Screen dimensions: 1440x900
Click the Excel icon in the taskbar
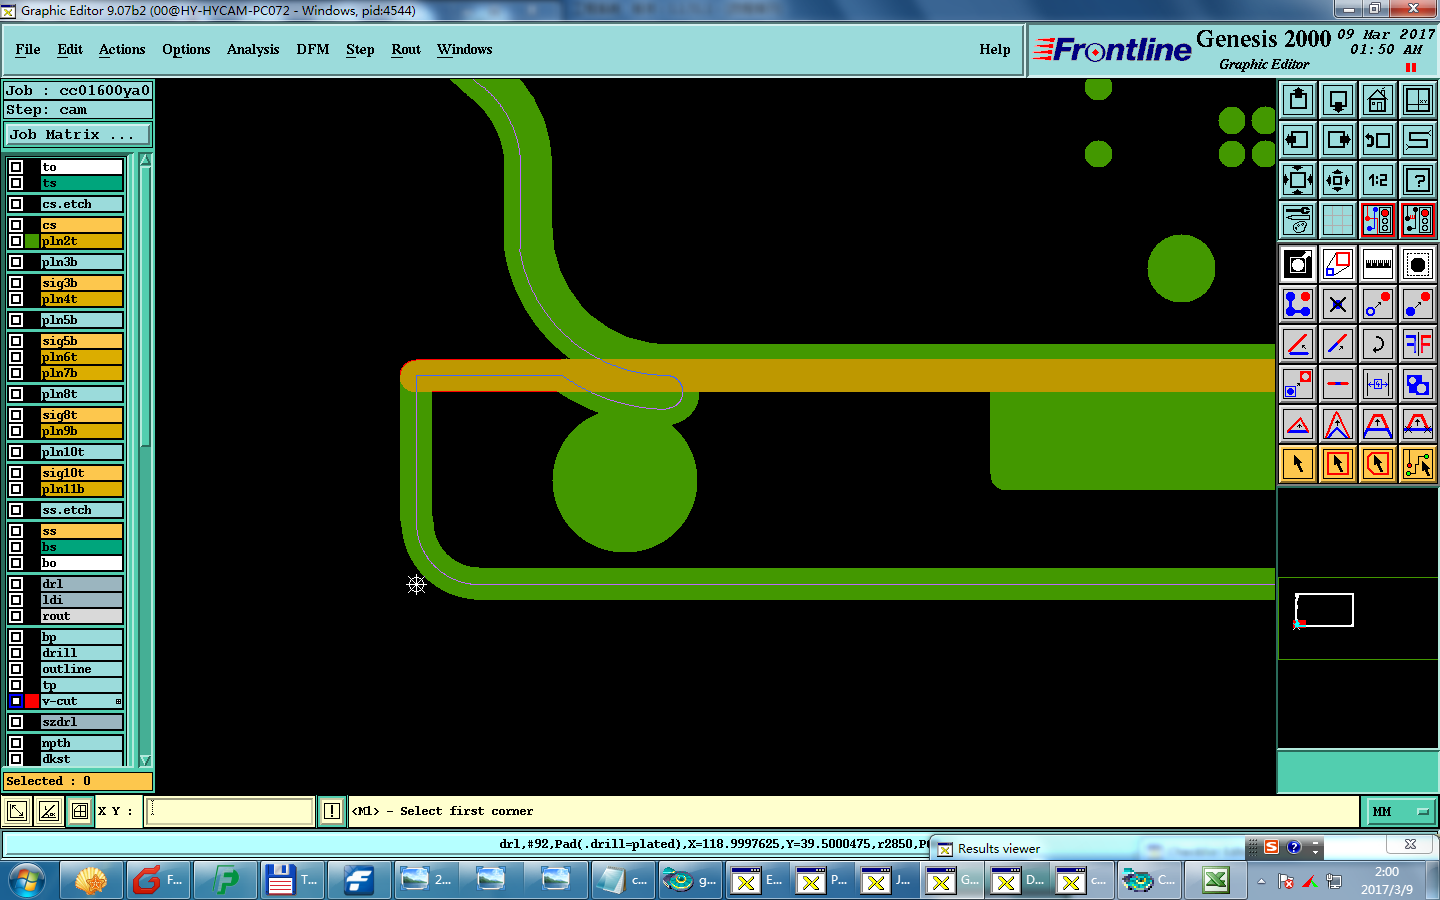tap(1215, 881)
